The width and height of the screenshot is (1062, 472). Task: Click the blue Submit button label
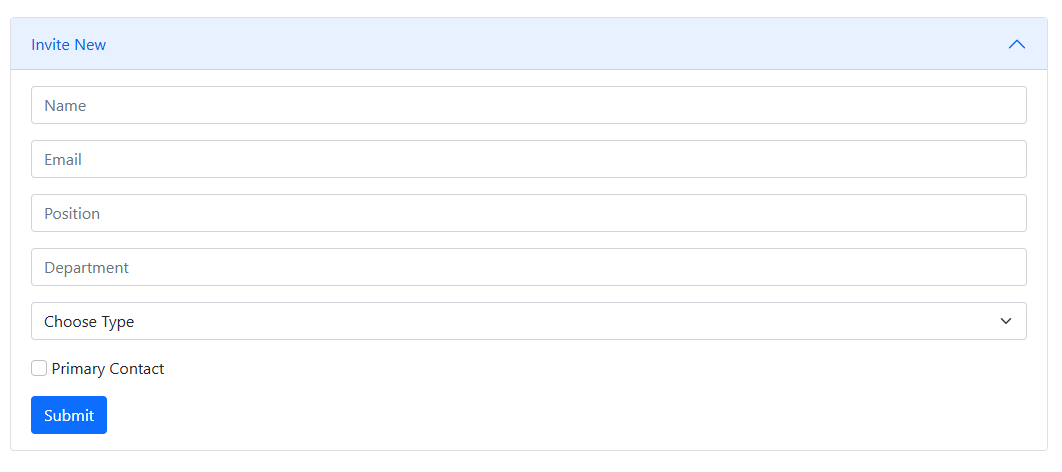69,415
